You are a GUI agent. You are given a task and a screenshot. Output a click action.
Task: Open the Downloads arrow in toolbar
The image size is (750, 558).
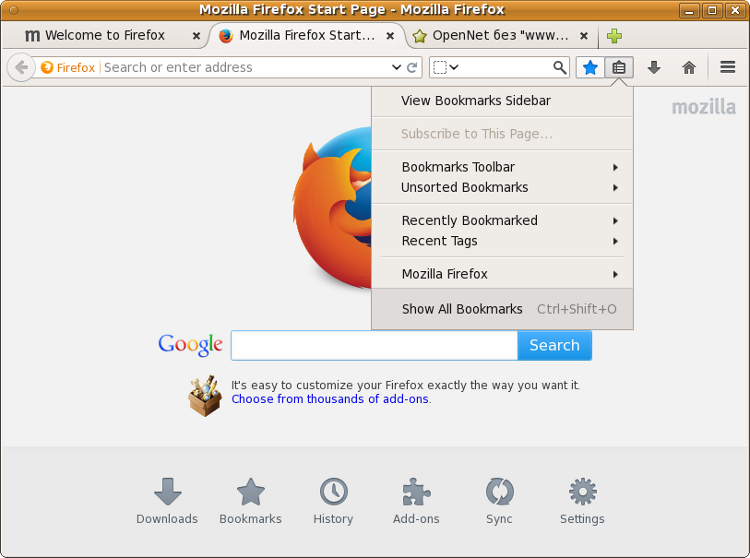654,67
